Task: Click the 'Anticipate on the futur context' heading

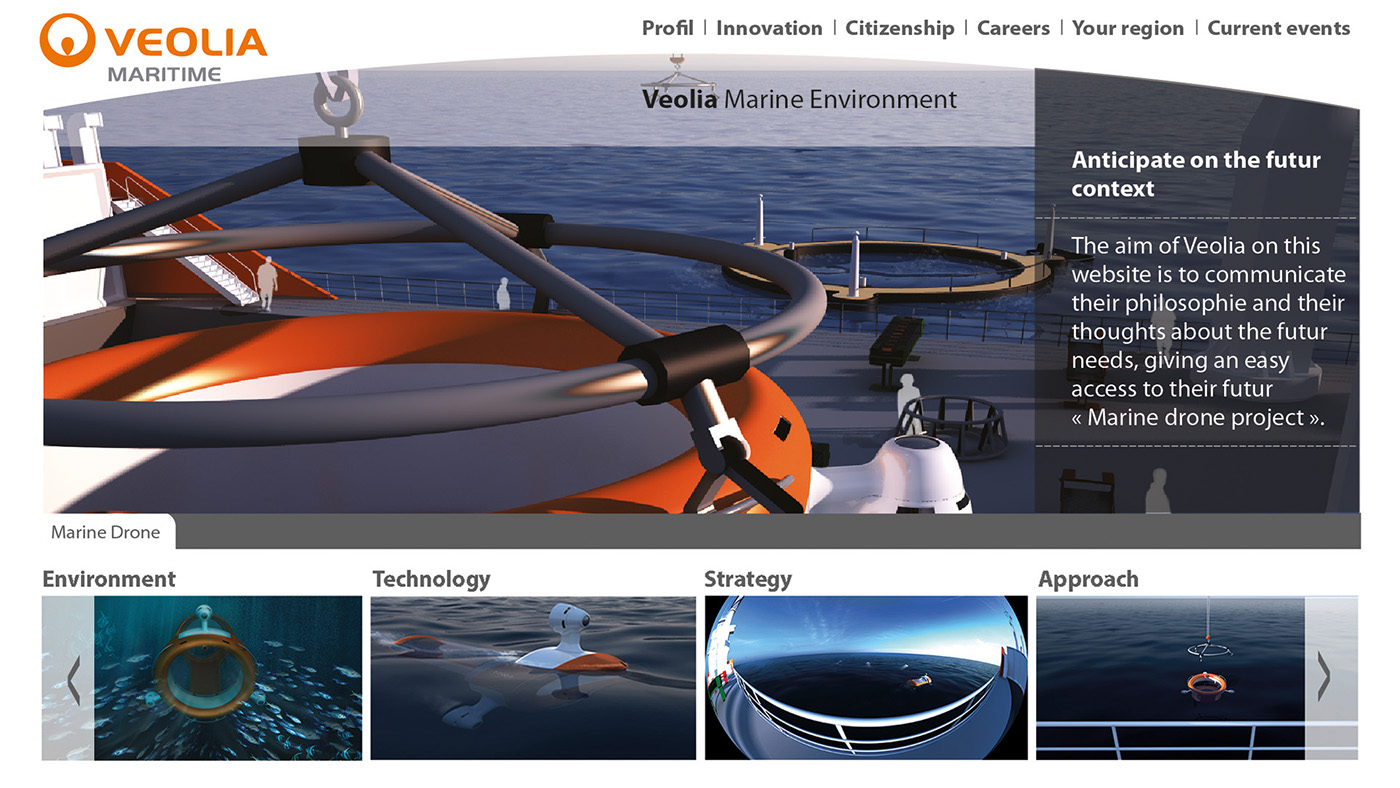Action: click(x=1196, y=174)
